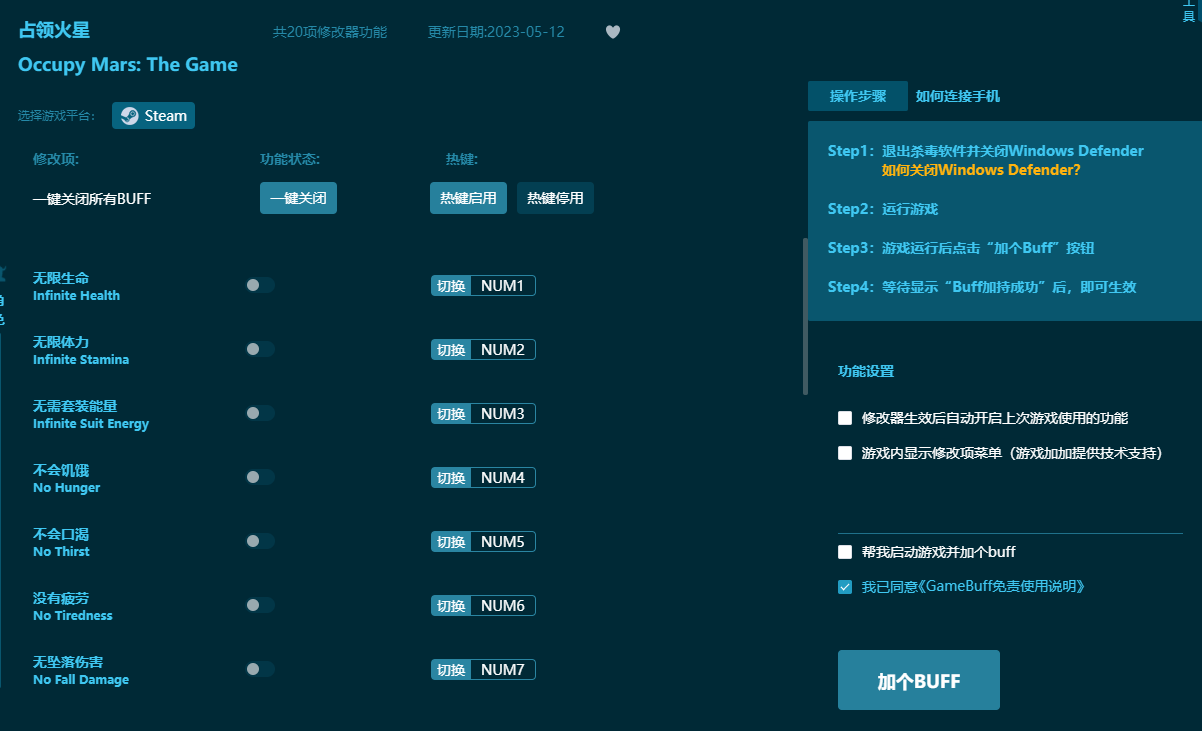Switch to 如何连接手机 tab
The image size is (1202, 731).
coord(957,96)
